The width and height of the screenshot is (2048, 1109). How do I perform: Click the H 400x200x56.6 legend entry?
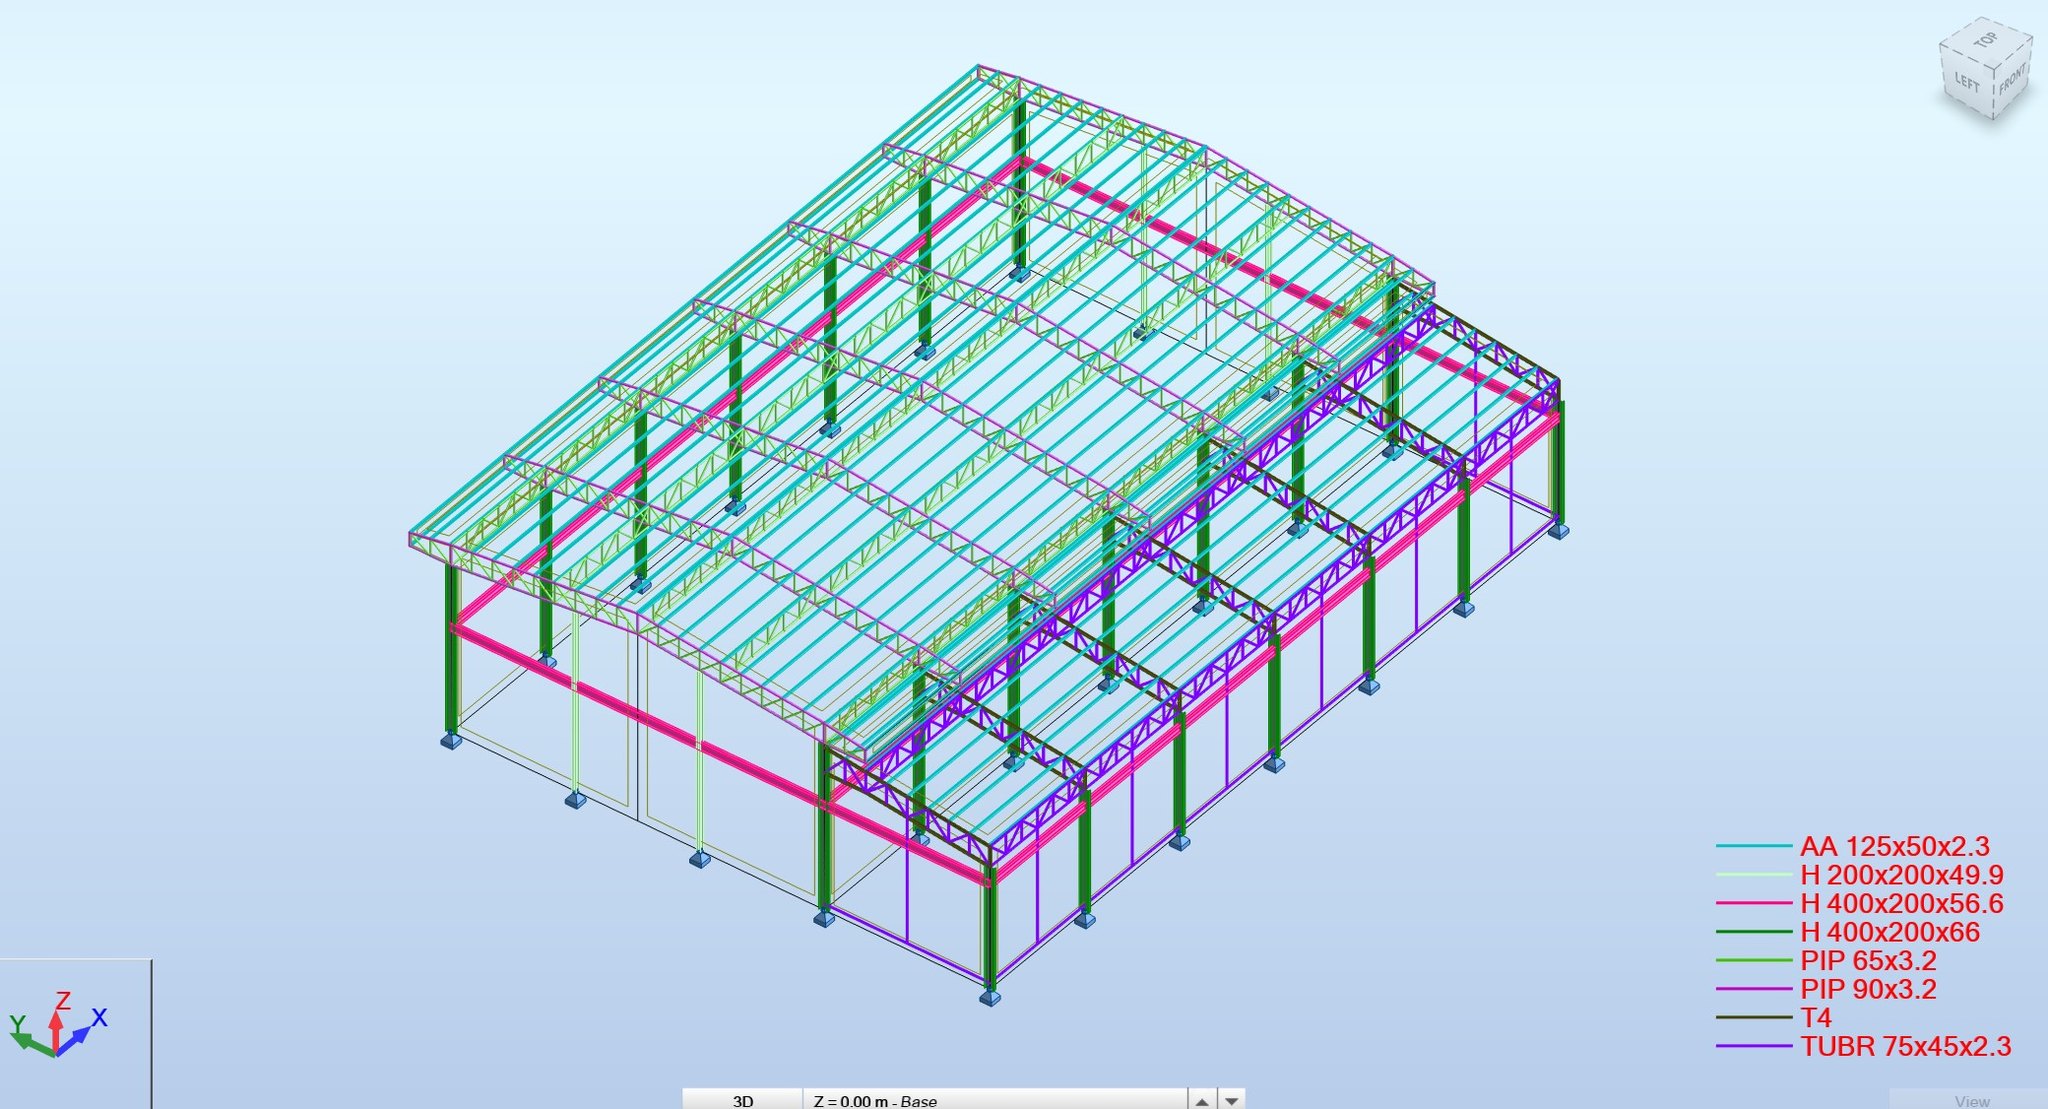1902,903
